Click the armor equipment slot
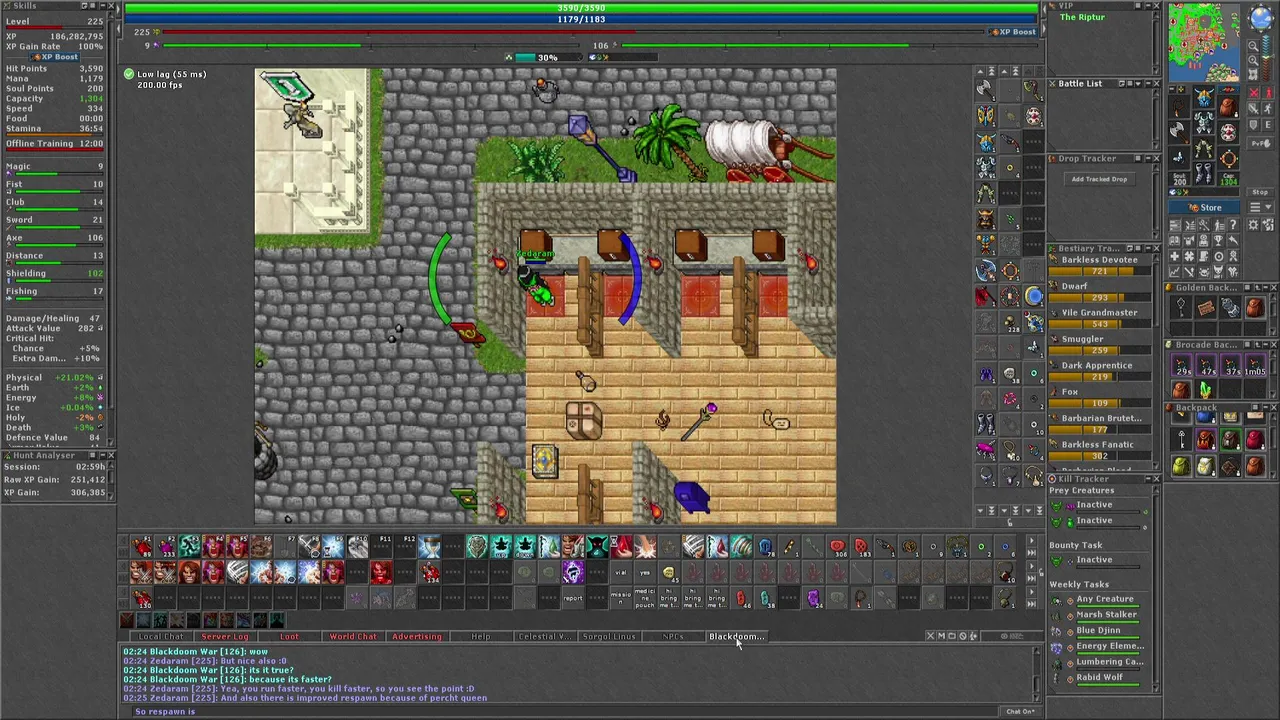Screen dimensions: 1280x720 tap(1204, 122)
